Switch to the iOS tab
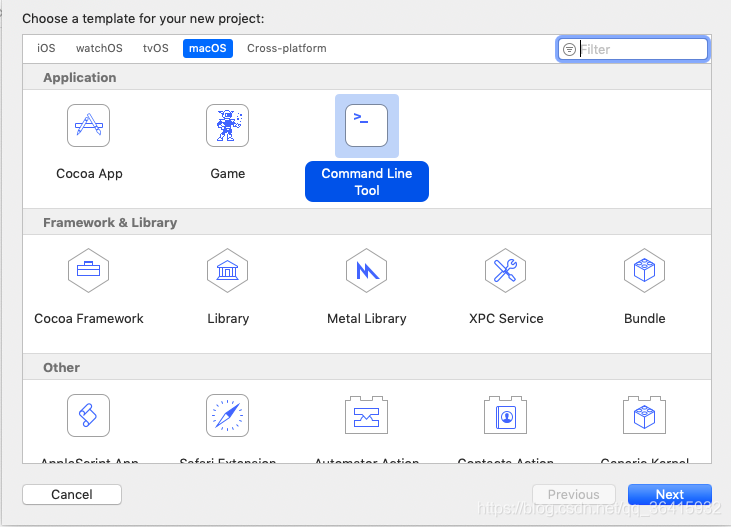The image size is (731, 527). pos(46,49)
